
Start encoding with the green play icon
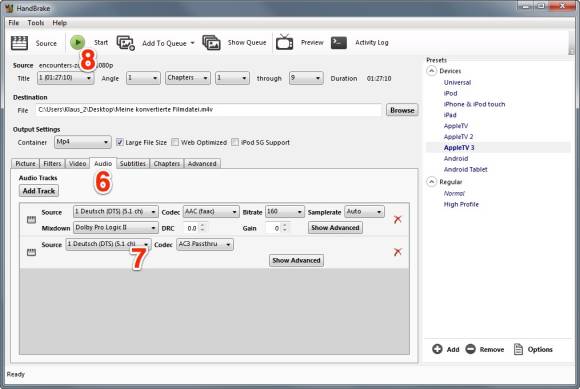pyautogui.click(x=78, y=43)
